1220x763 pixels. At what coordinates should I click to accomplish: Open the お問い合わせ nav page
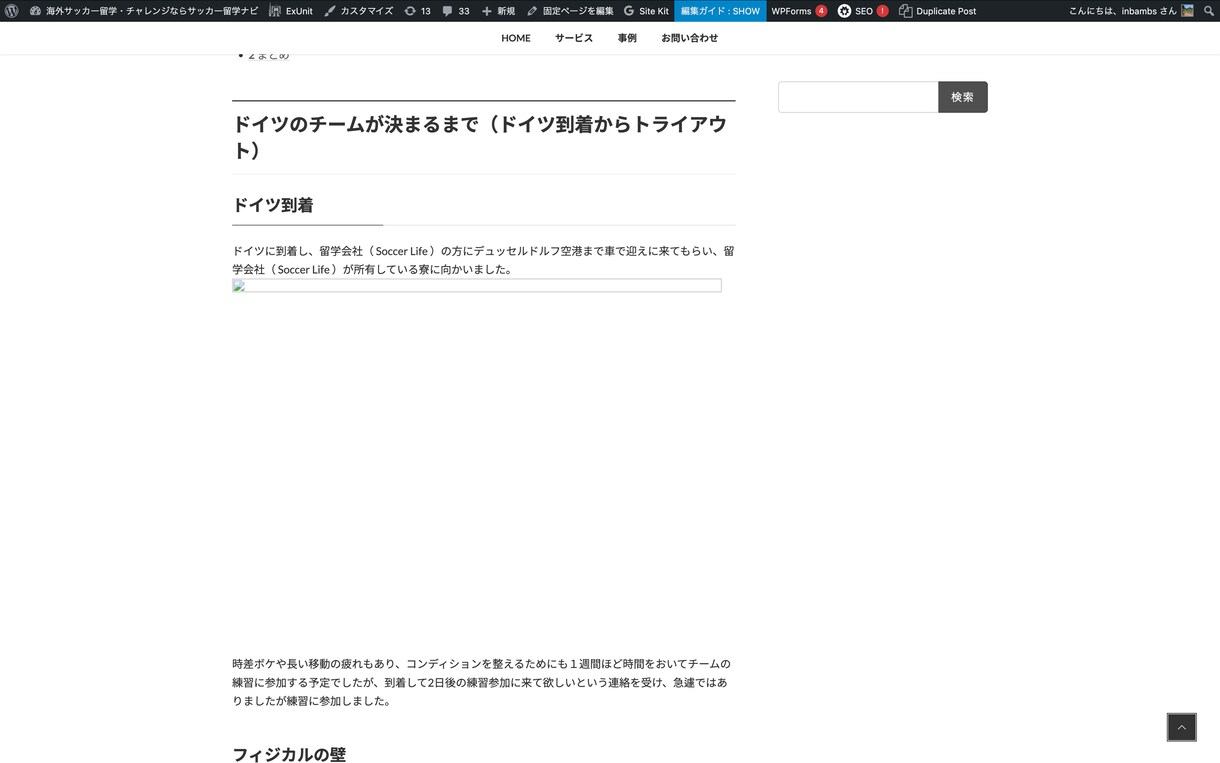(689, 38)
